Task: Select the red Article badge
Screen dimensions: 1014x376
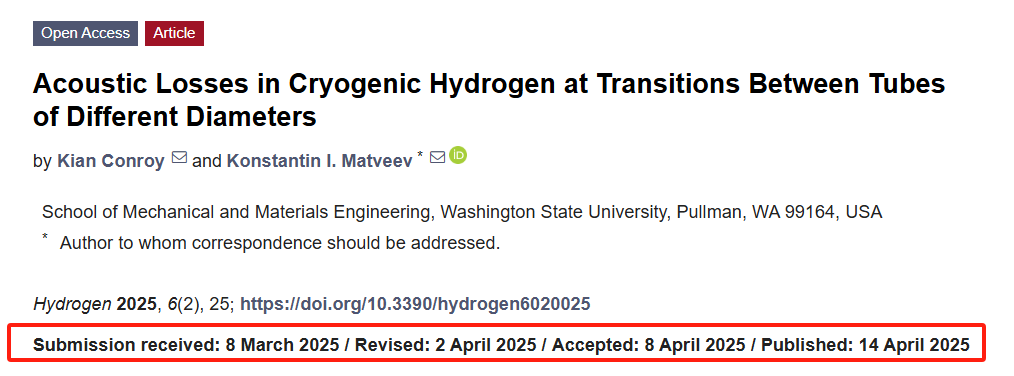Action: pos(174,33)
